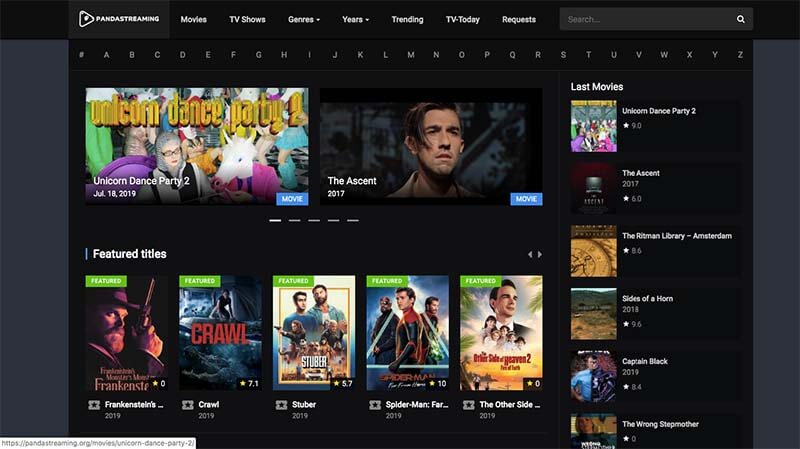This screenshot has width=800, height=449.
Task: Open The Other Side of Heaven 2 poster
Action: 501,333
